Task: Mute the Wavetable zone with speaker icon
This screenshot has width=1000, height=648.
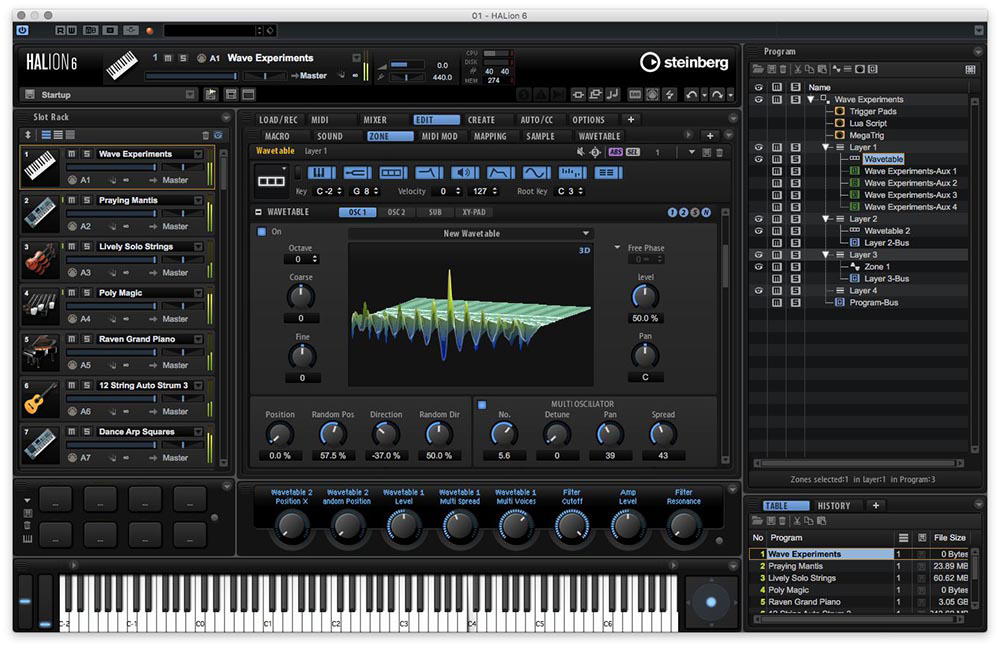Action: coord(580,152)
